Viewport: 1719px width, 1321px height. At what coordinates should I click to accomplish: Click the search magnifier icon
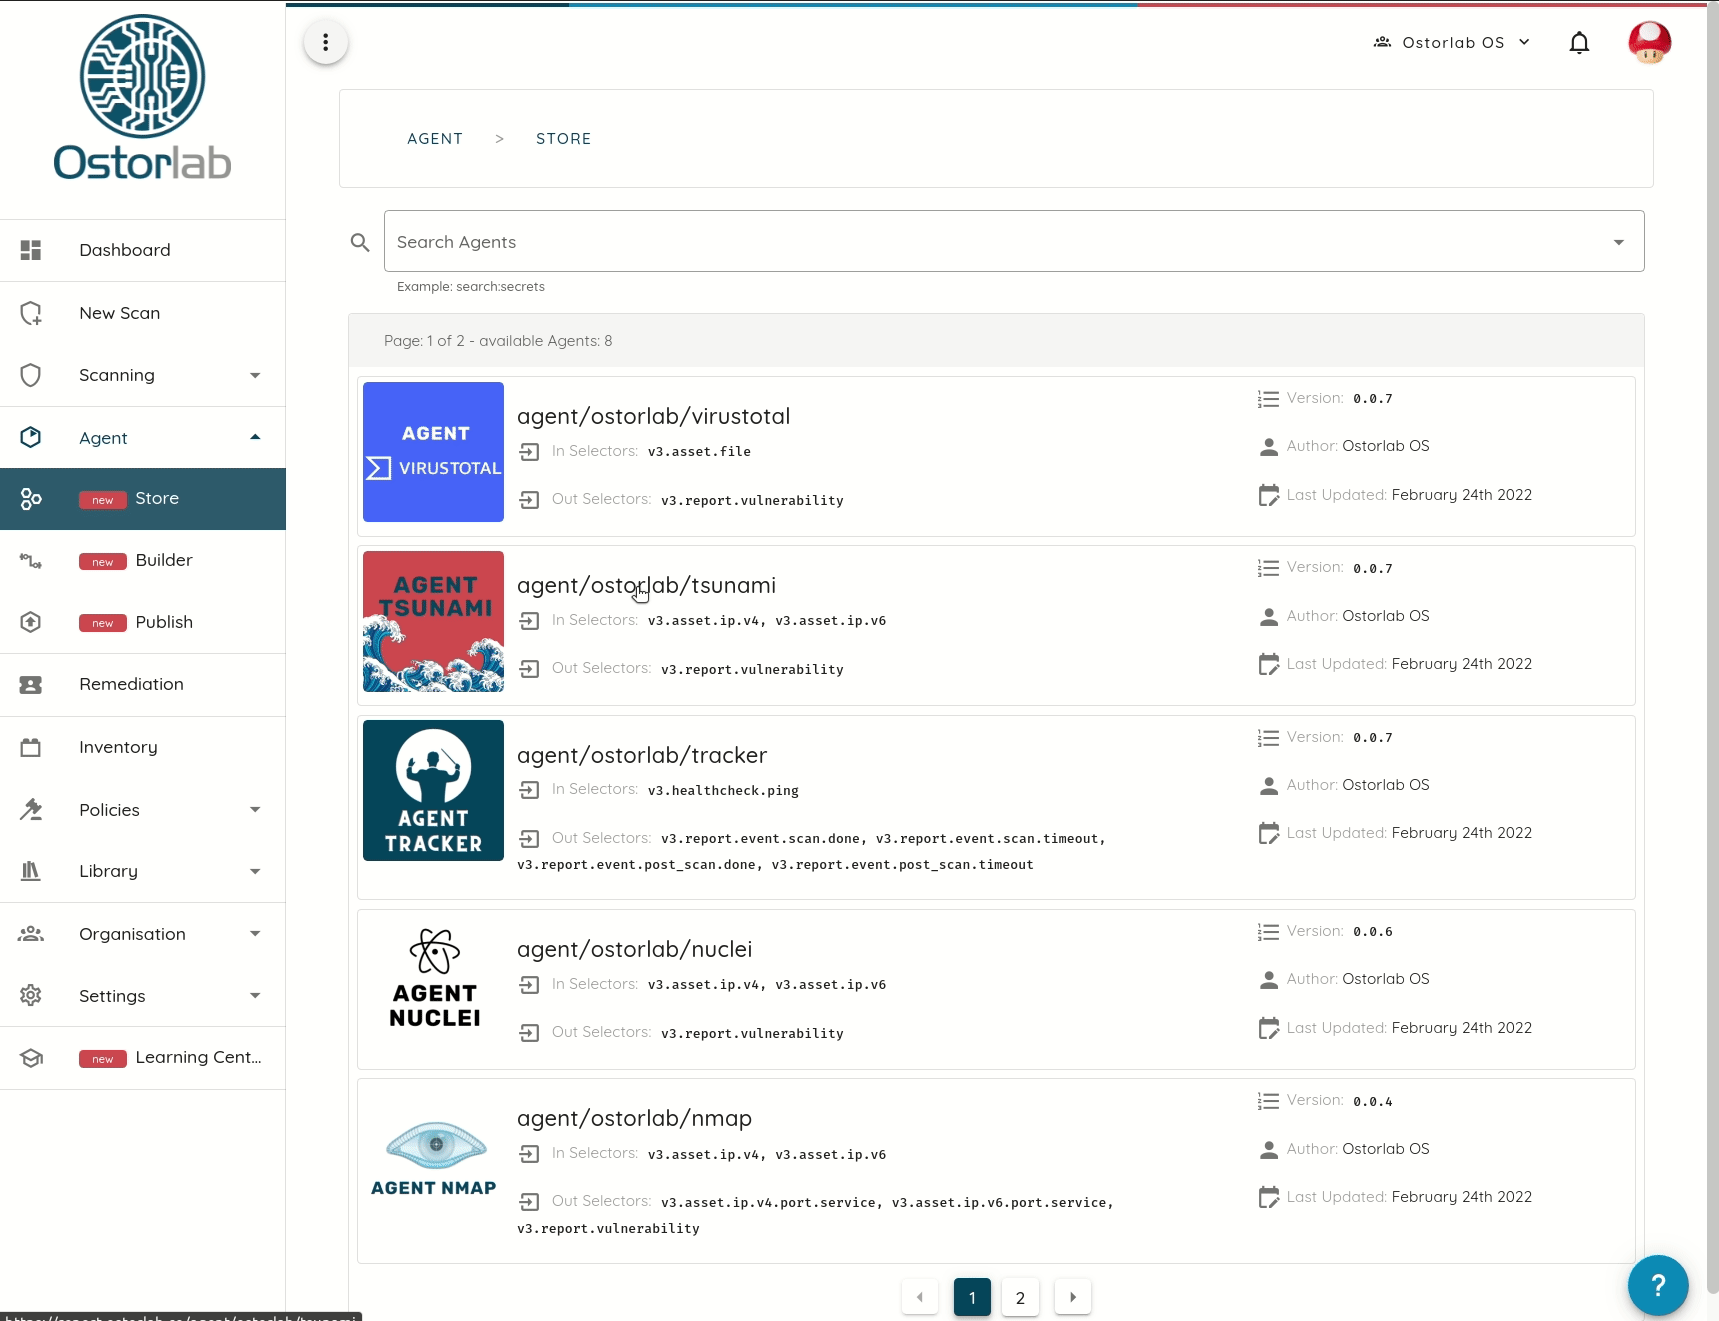[x=360, y=242]
